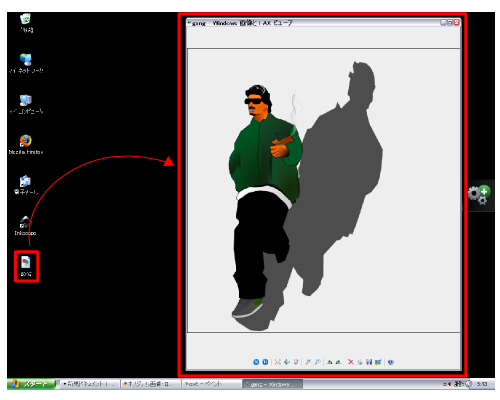Minimize the image viewer window
Screen dimensions: 500x400
[443, 22]
